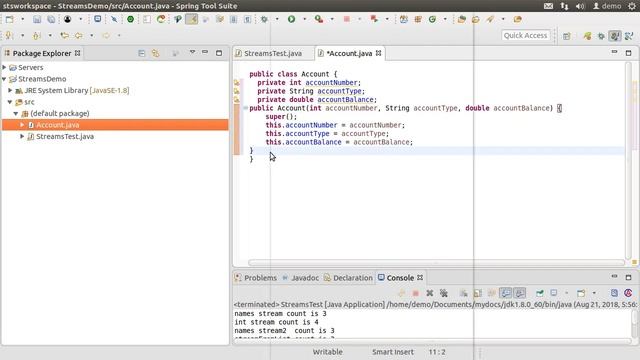The width and height of the screenshot is (640, 360).
Task: Toggle Scroll Lock in Console toolbar
Action: tap(478, 293)
